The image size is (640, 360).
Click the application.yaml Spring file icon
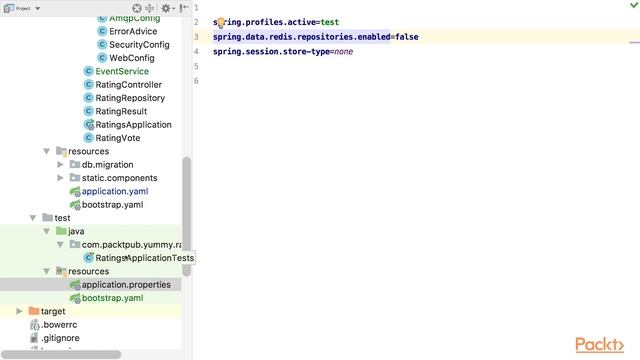[x=75, y=191]
